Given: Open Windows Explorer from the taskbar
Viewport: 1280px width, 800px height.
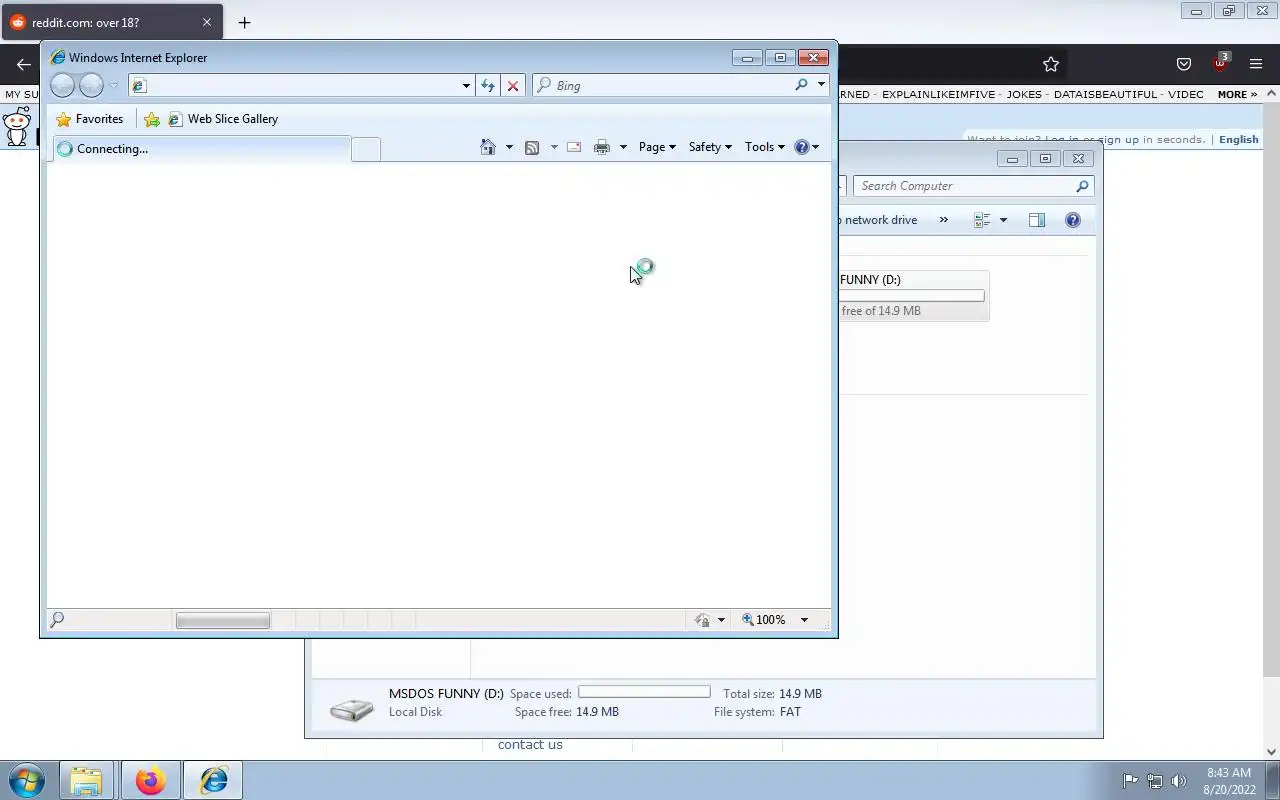Looking at the screenshot, I should tap(86, 780).
